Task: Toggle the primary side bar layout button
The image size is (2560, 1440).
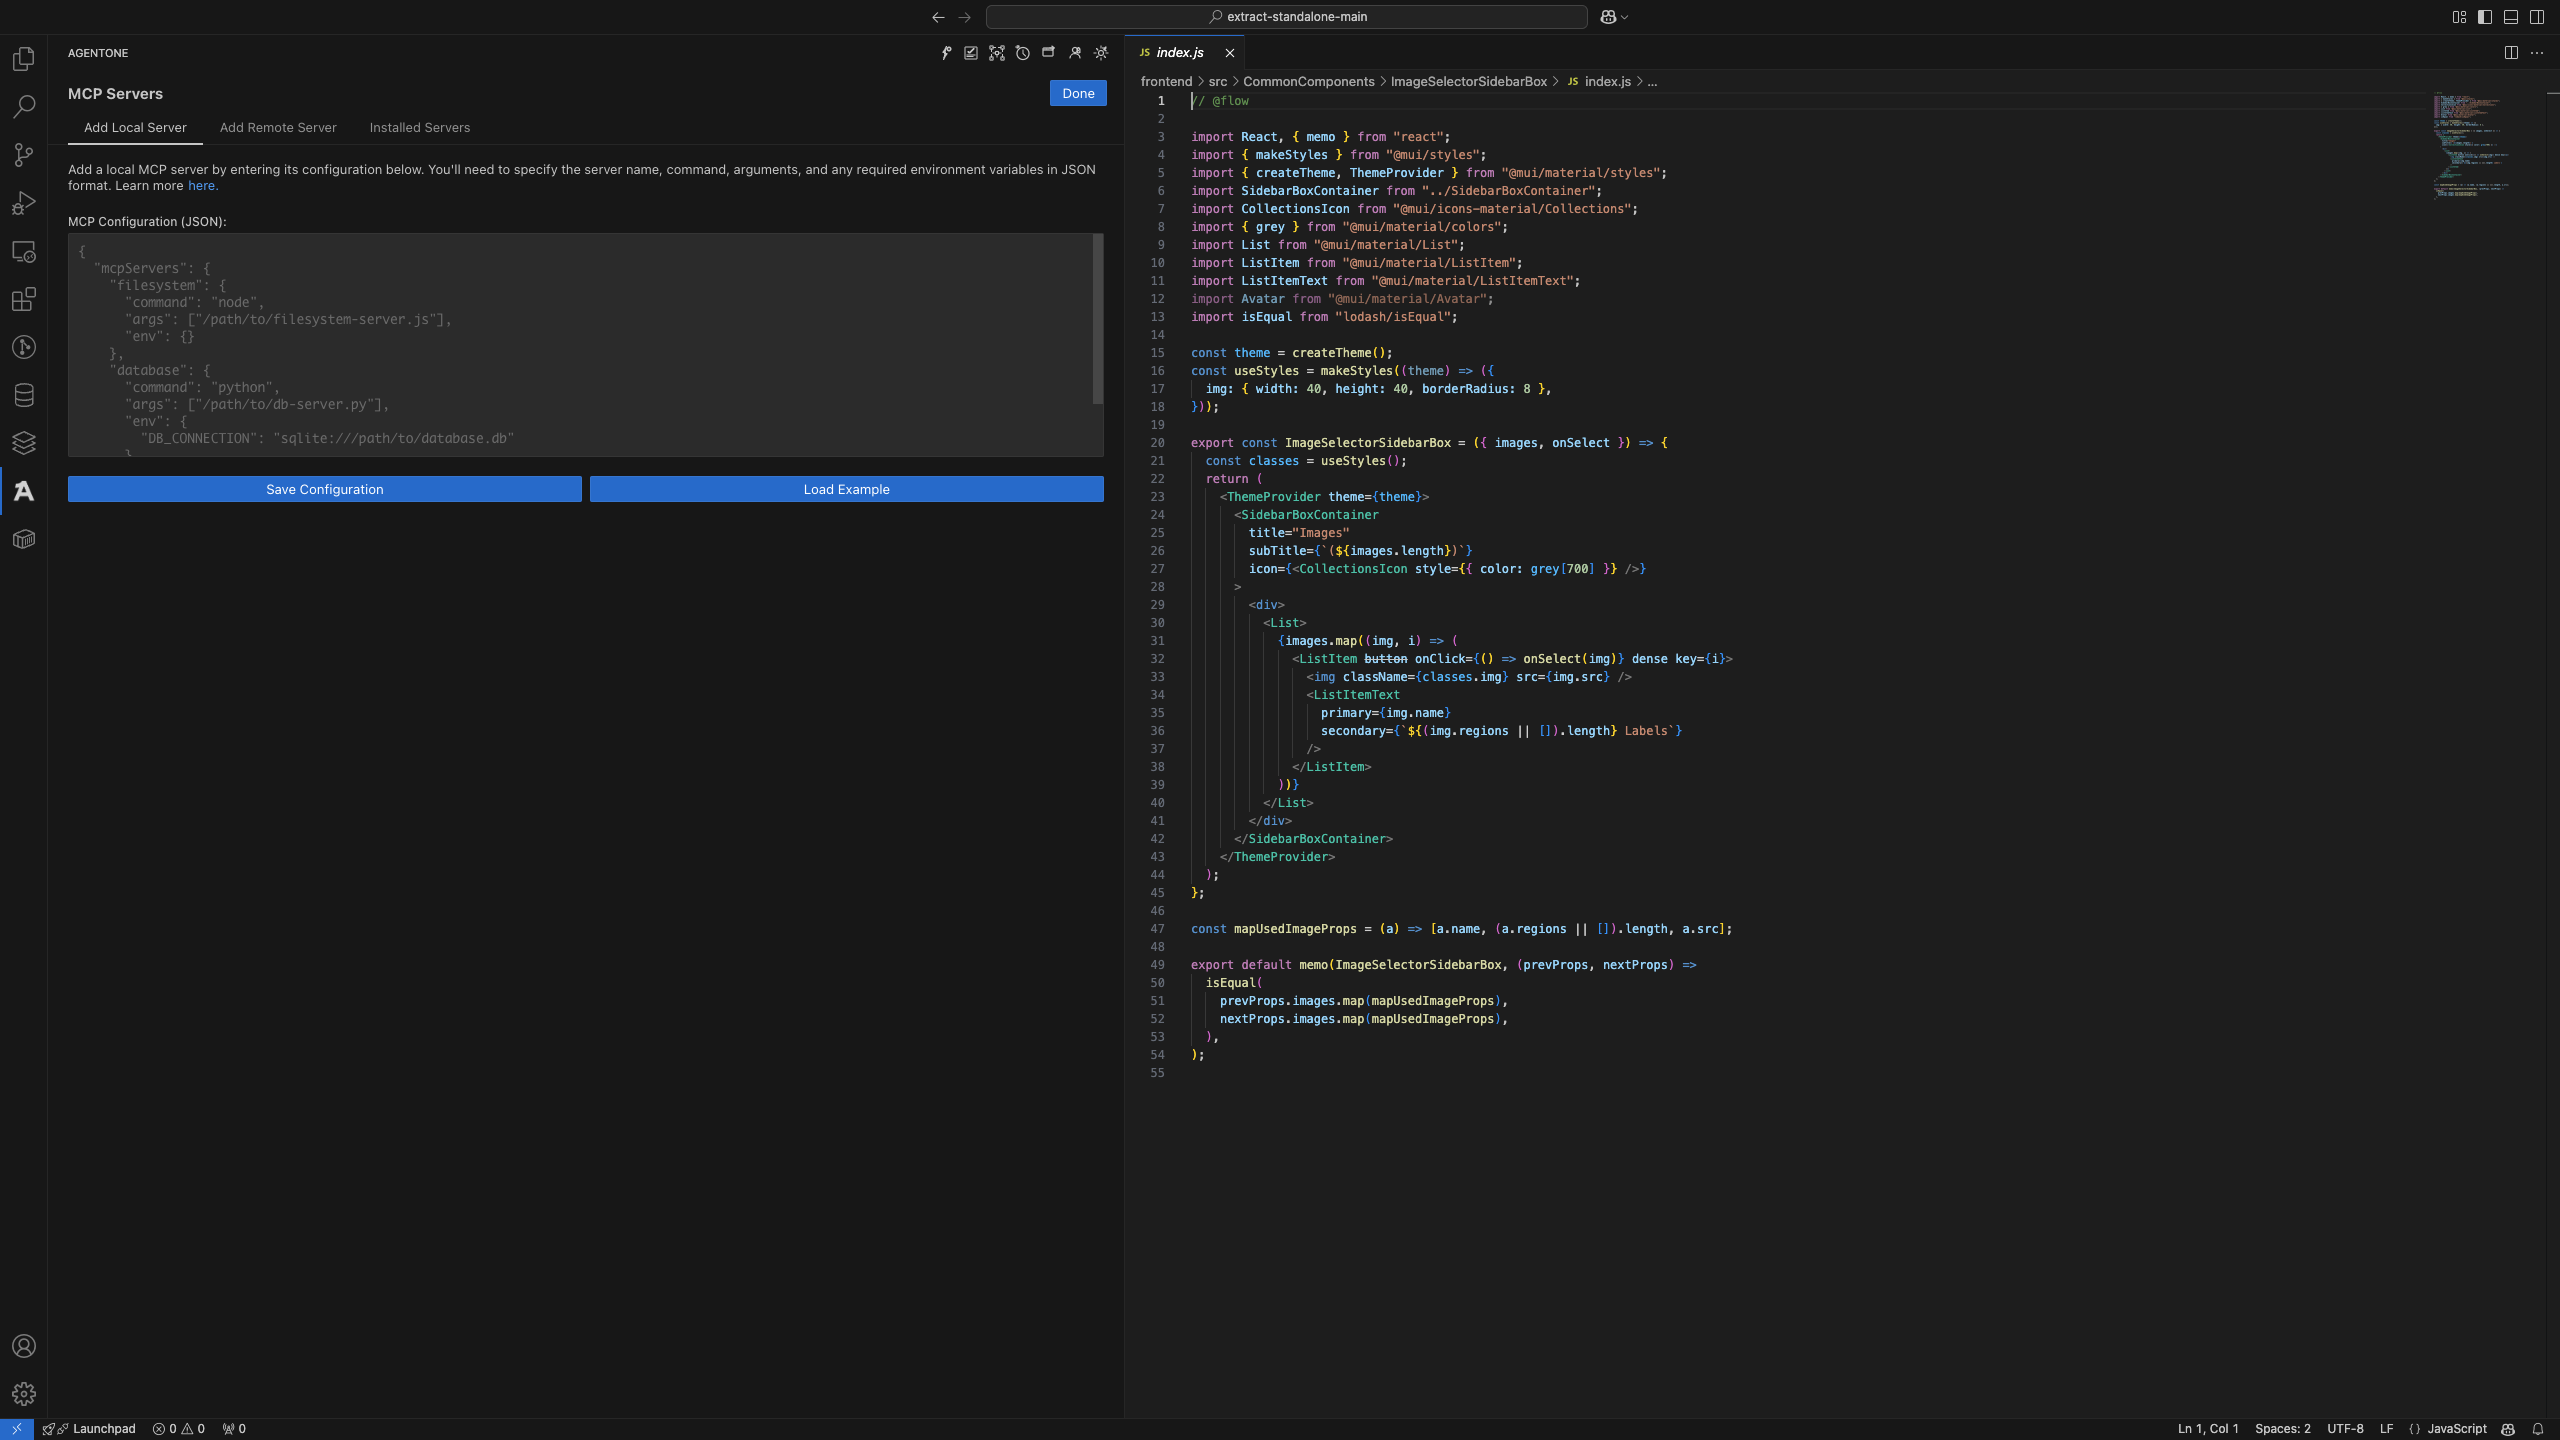Action: (x=2485, y=17)
